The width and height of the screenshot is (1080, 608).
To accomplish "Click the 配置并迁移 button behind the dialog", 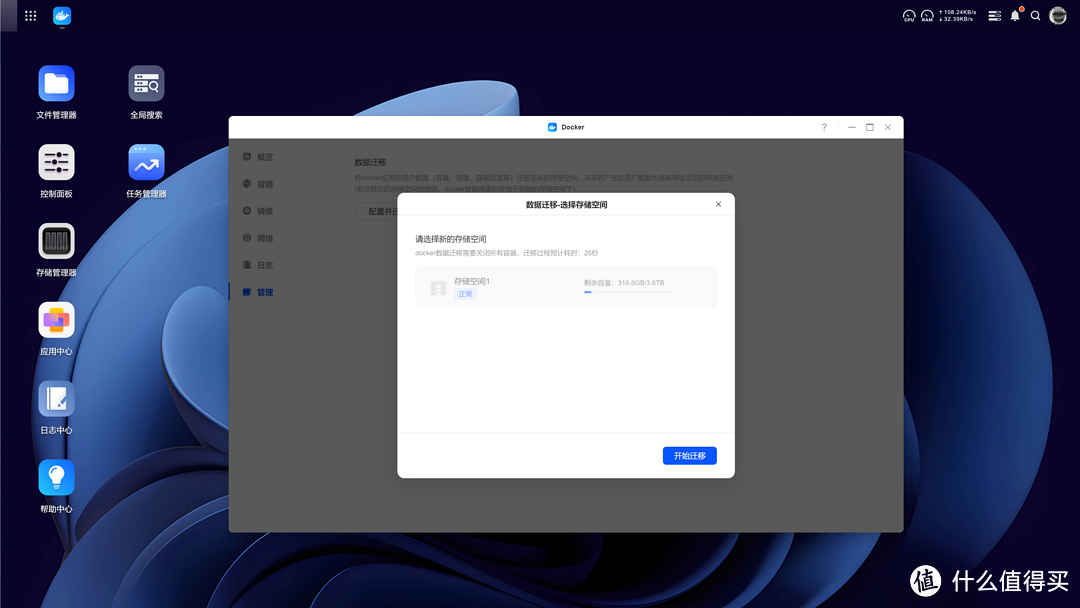I will (377, 211).
